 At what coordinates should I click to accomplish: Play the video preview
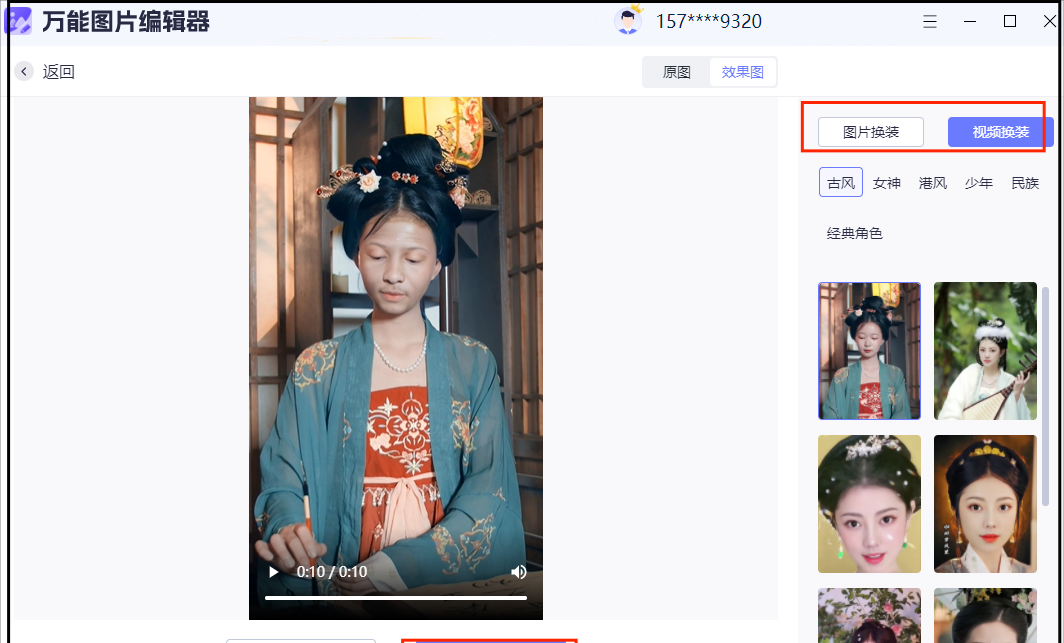pyautogui.click(x=273, y=572)
